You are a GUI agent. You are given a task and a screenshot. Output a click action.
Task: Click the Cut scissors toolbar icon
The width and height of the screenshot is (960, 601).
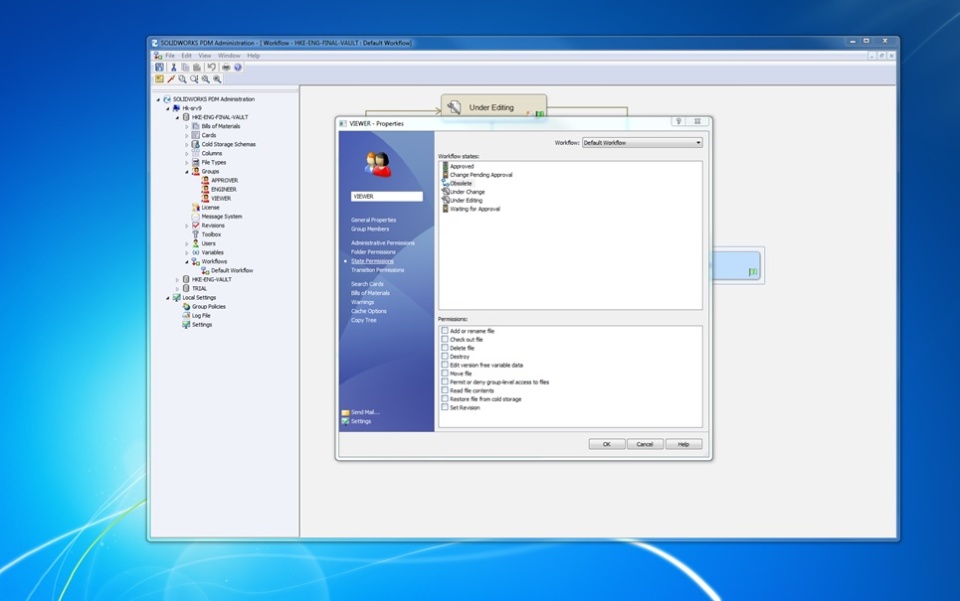(x=173, y=67)
